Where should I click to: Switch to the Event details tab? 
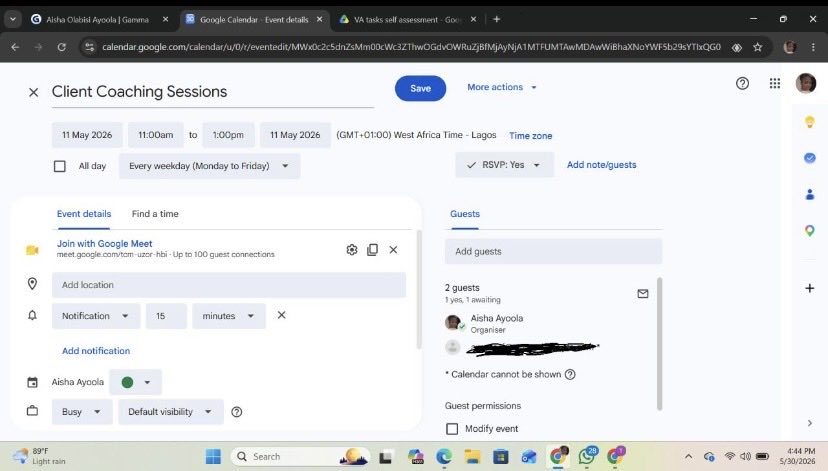(84, 214)
